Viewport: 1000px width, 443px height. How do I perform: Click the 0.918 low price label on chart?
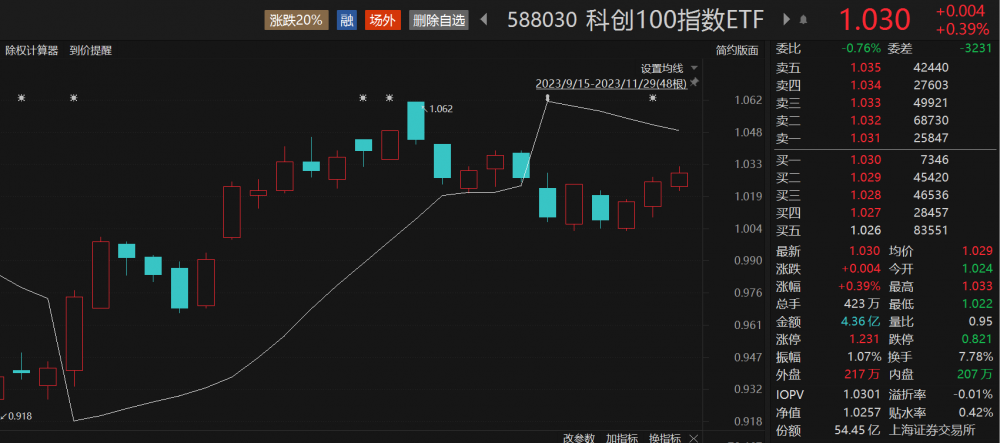19,416
